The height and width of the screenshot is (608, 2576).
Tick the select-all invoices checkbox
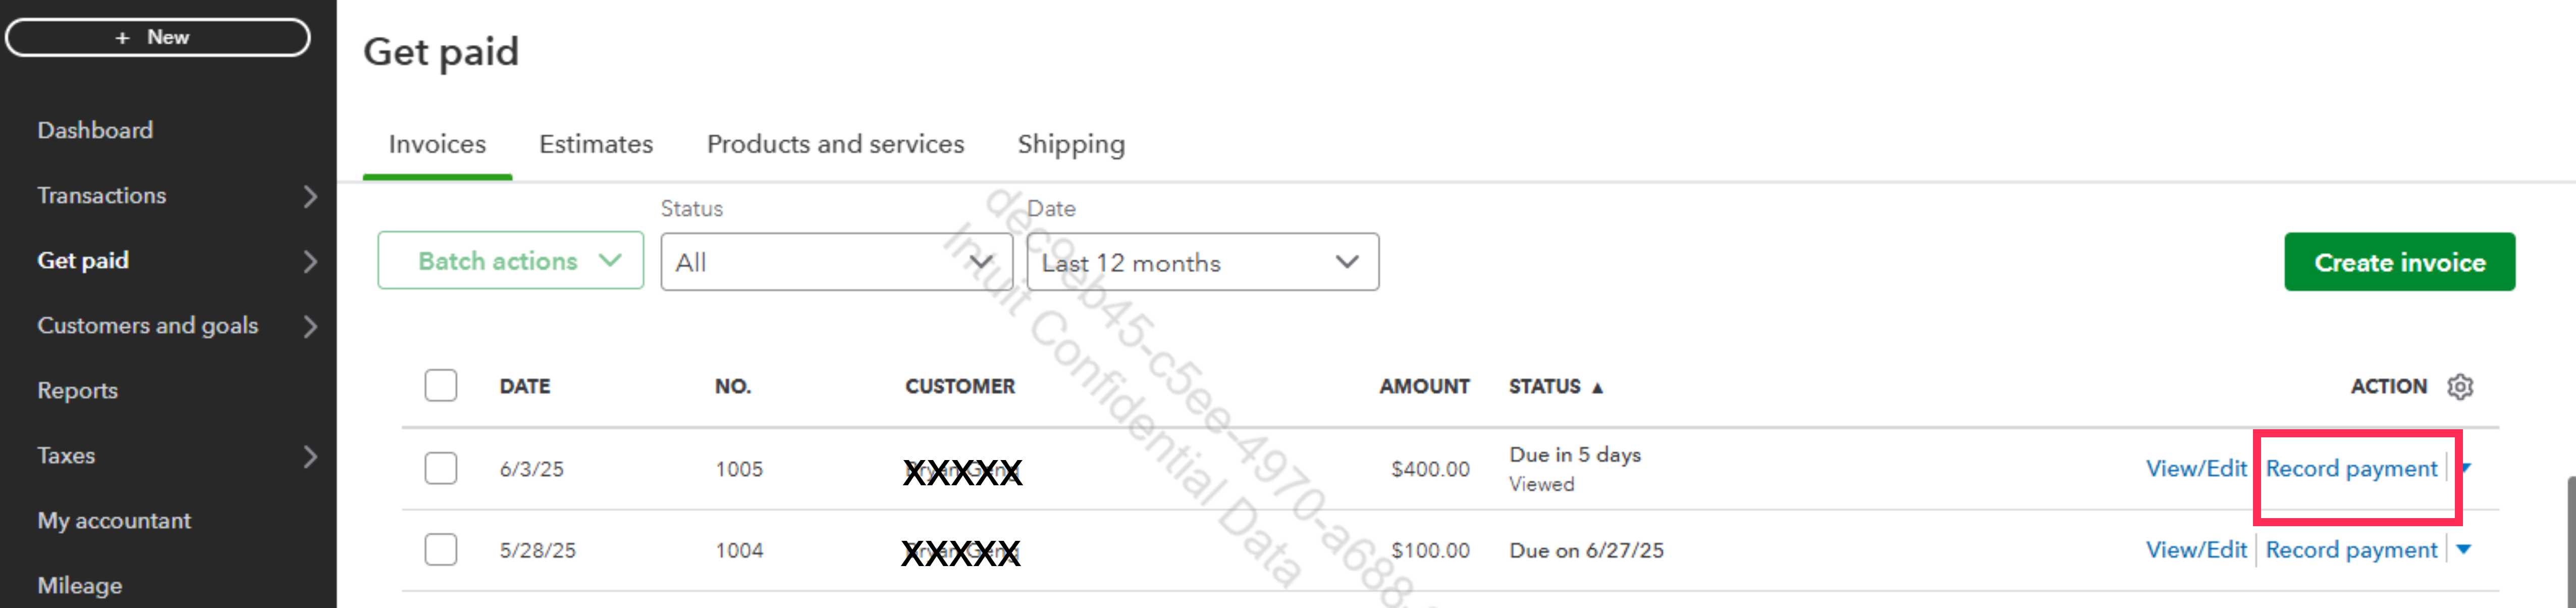[440, 385]
